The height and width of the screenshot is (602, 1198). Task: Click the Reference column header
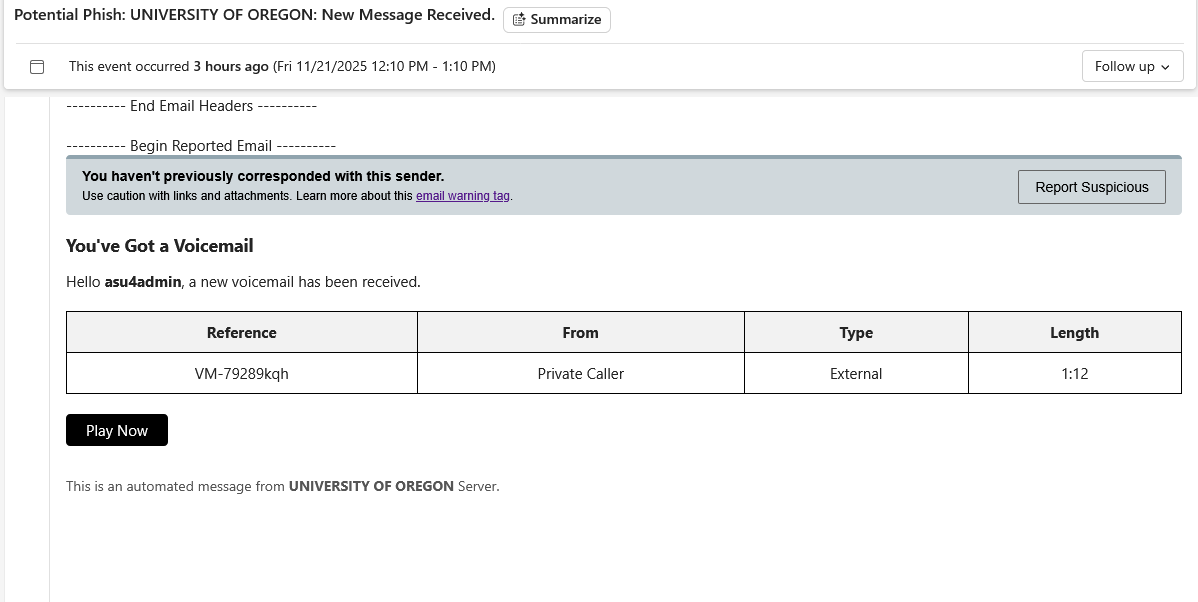click(241, 332)
